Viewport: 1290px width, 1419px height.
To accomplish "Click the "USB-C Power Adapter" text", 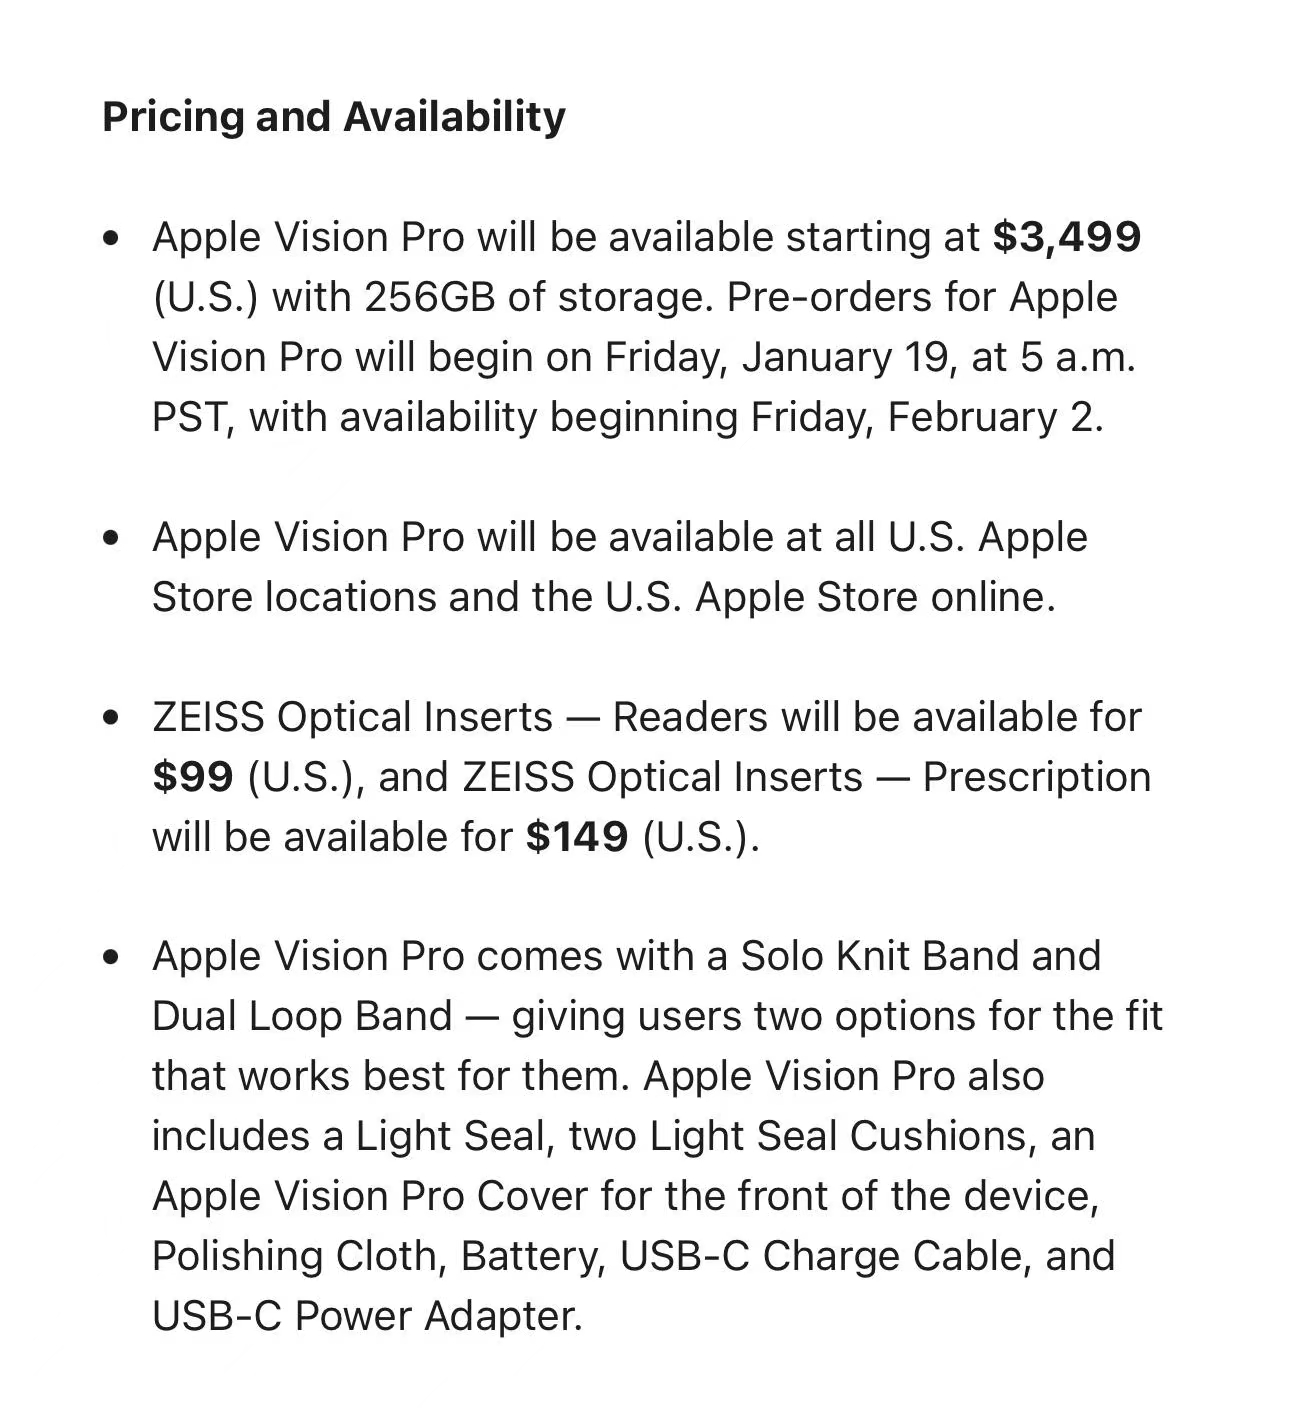I will (365, 1316).
